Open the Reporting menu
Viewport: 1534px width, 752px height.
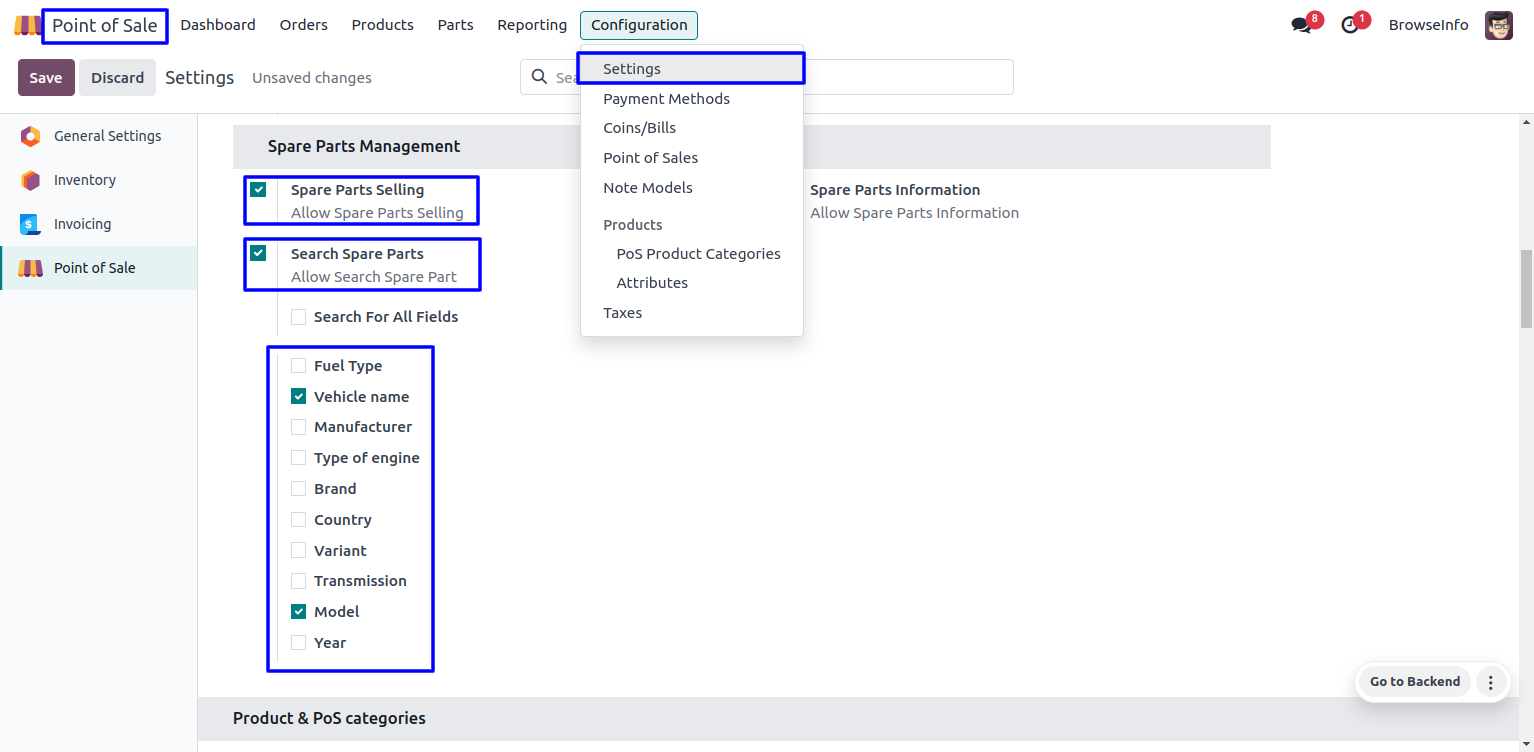pos(532,25)
